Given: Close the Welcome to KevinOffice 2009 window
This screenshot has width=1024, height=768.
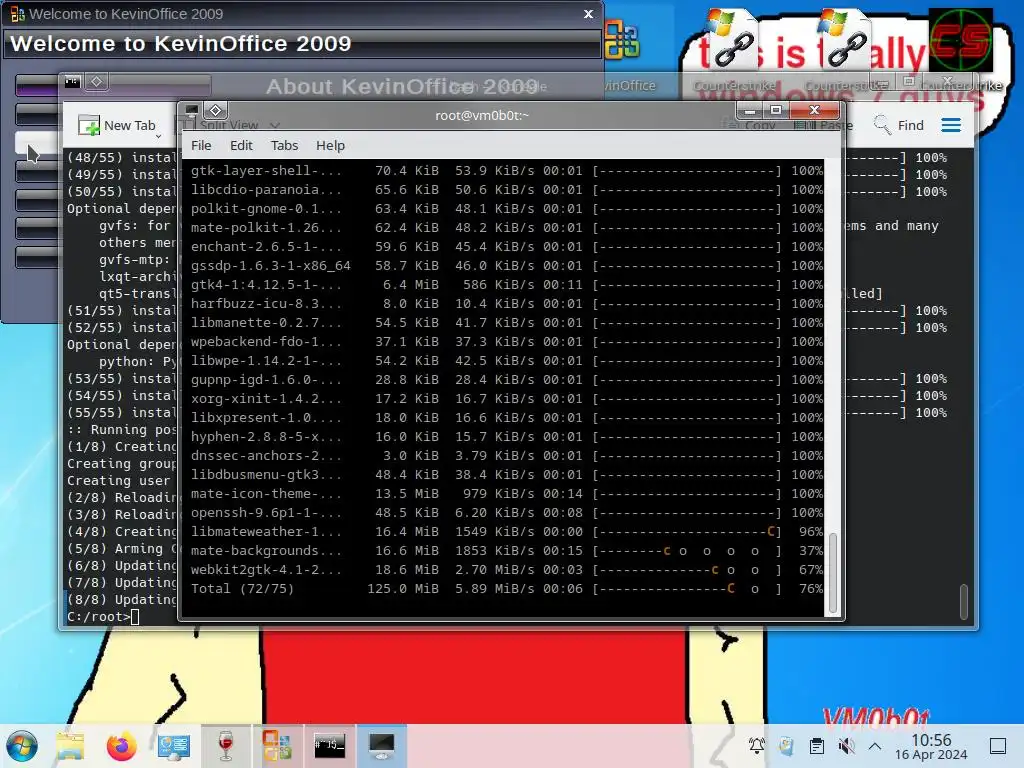Looking at the screenshot, I should [588, 14].
